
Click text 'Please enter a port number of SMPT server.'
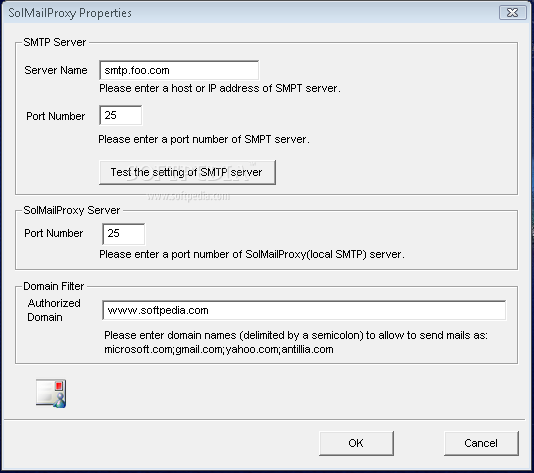tap(204, 140)
